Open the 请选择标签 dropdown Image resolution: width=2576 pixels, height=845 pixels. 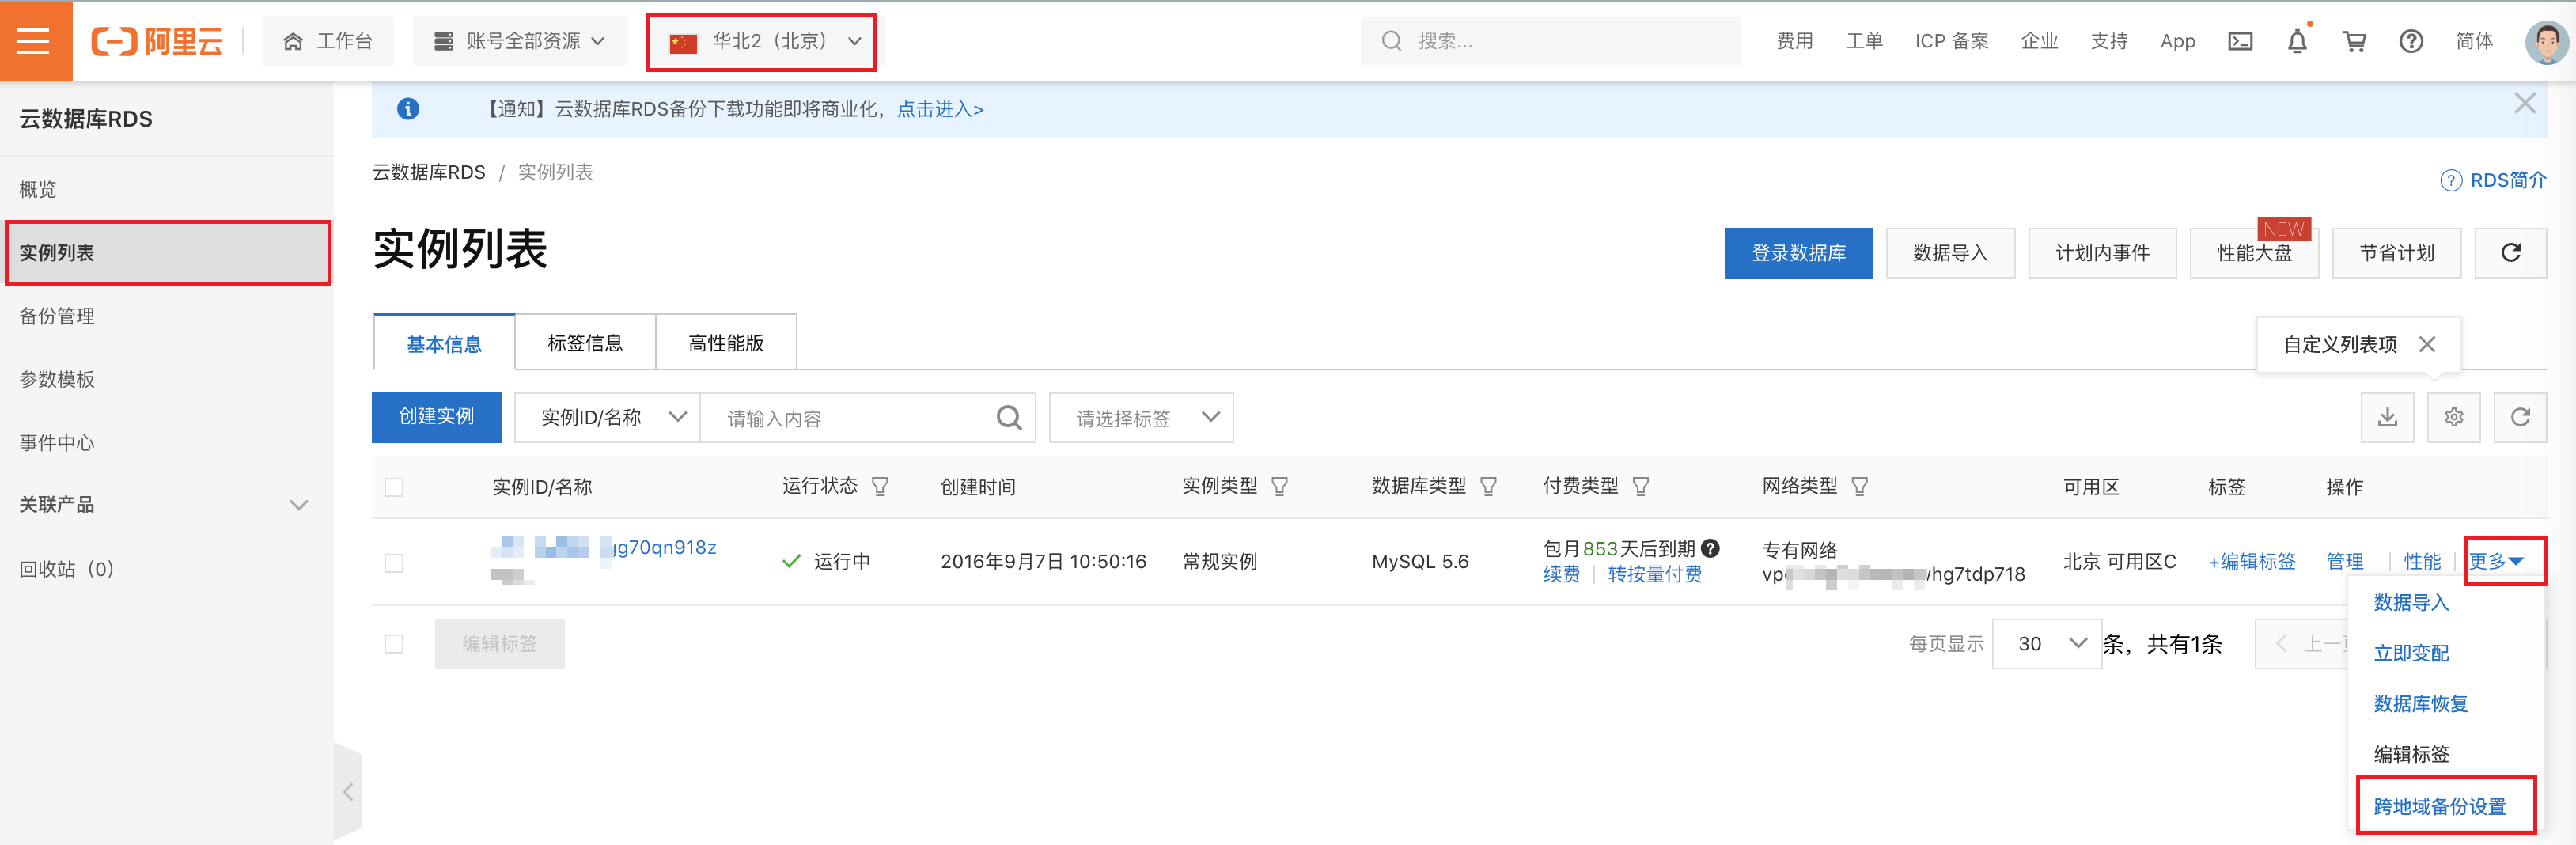click(x=1141, y=418)
